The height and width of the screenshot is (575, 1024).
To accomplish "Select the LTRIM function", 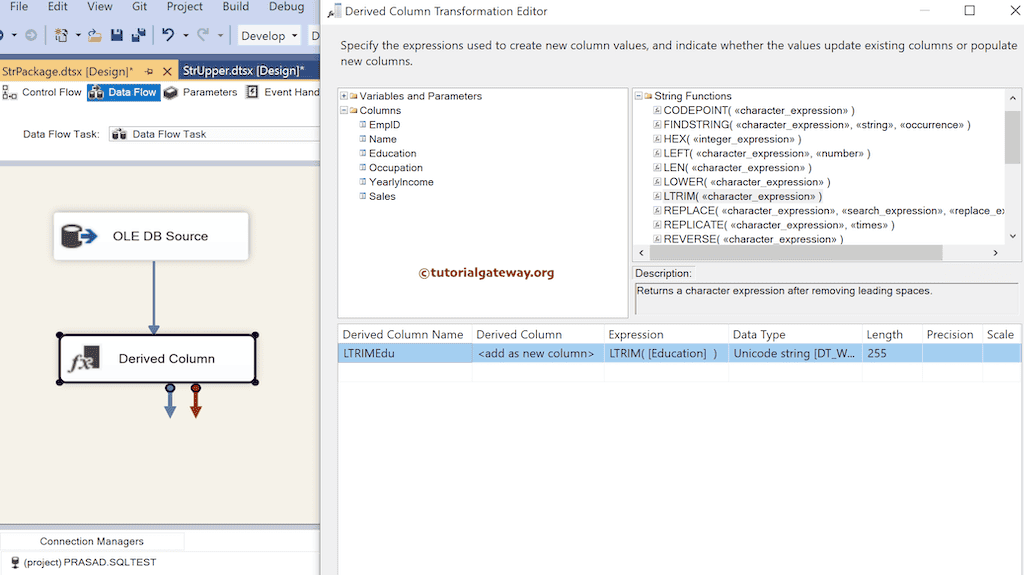I will coord(743,197).
